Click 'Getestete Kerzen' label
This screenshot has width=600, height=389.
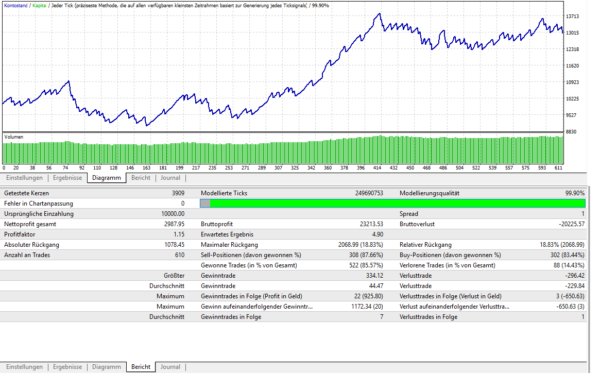[26, 193]
